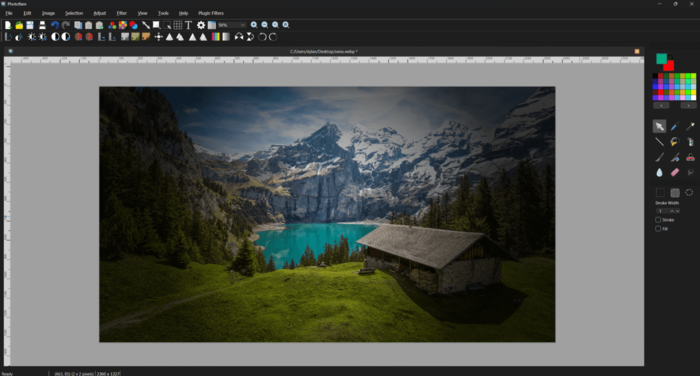700x376 pixels.
Task: Enable the Fill checkbox
Action: [x=658, y=229]
